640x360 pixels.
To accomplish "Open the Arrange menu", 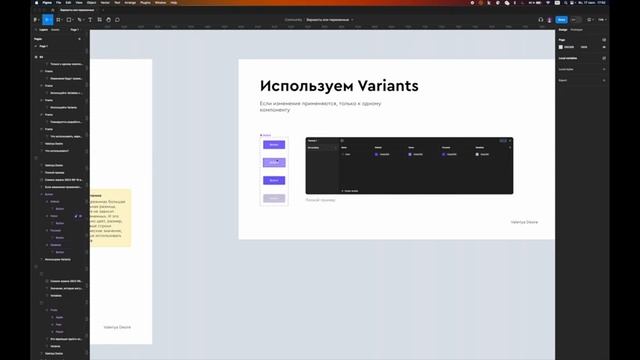I will pyautogui.click(x=130, y=2).
